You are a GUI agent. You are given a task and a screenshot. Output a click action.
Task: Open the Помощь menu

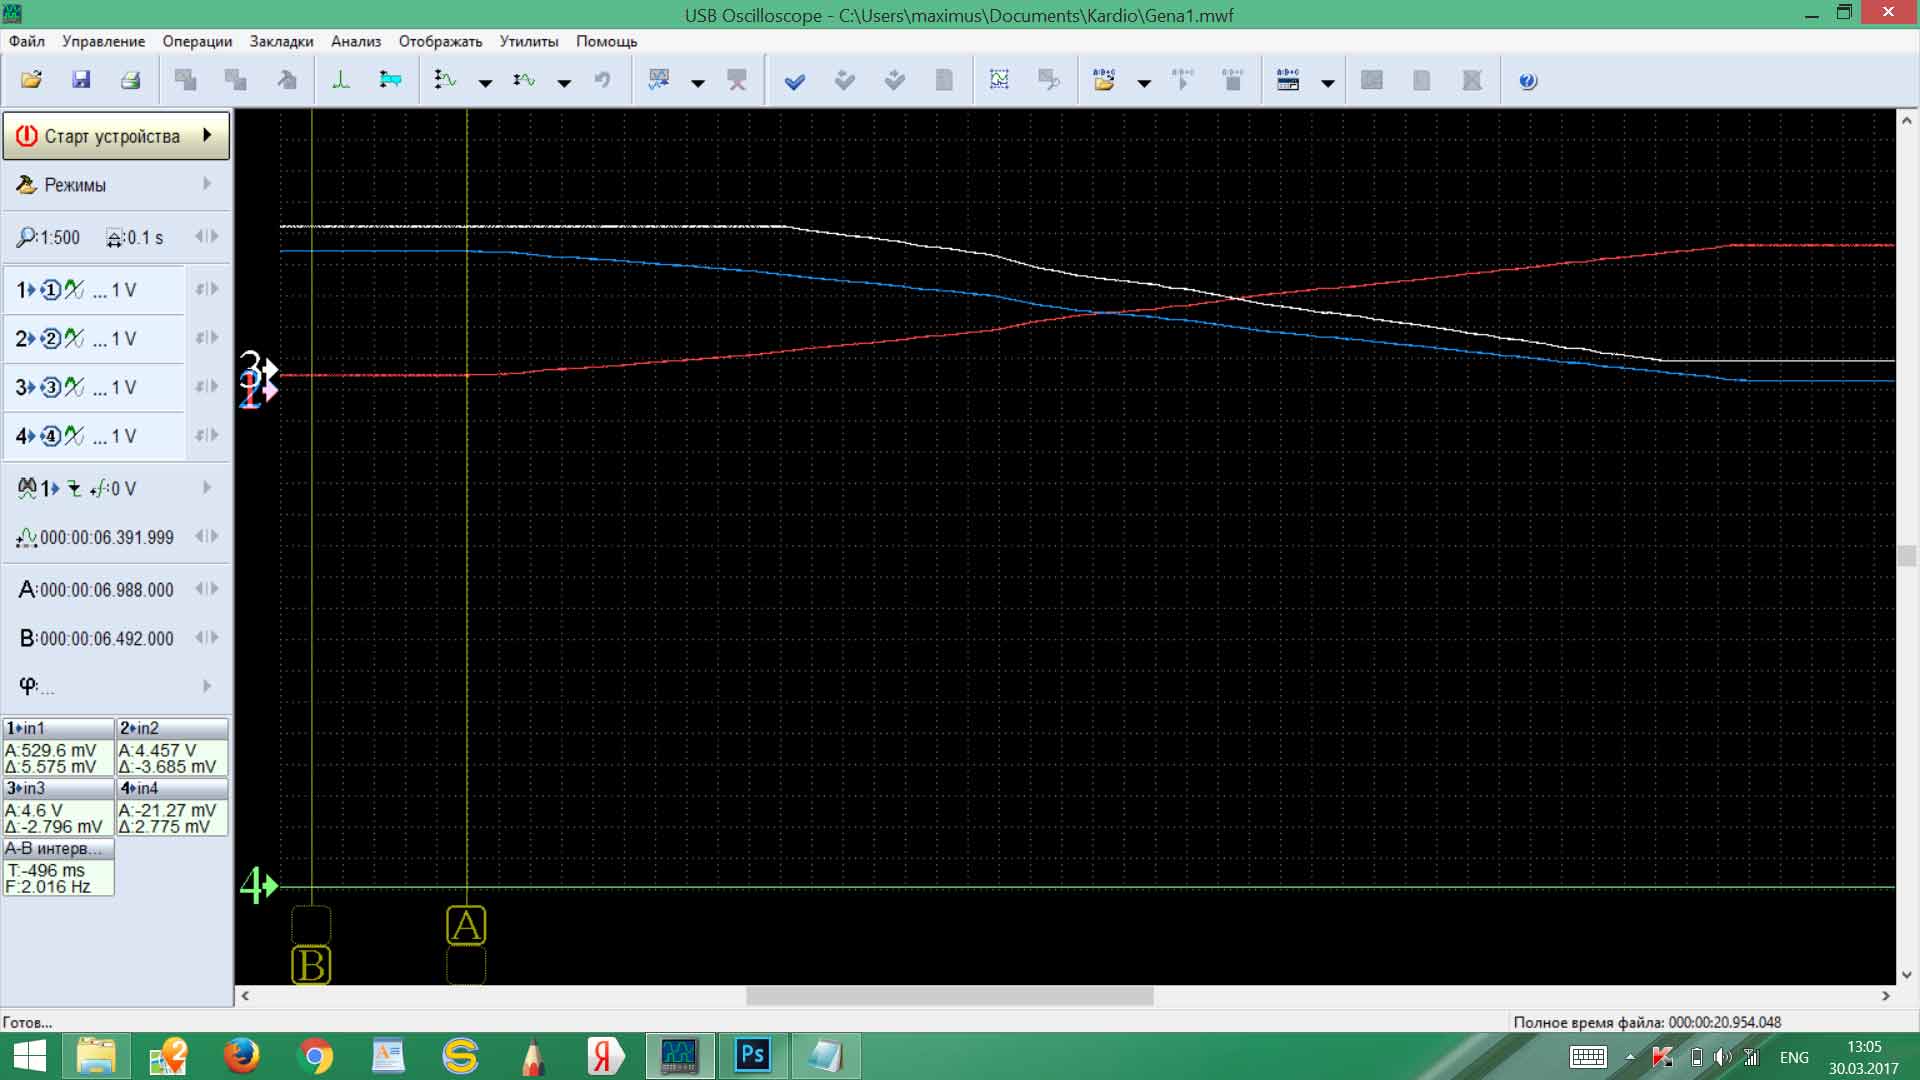click(606, 41)
